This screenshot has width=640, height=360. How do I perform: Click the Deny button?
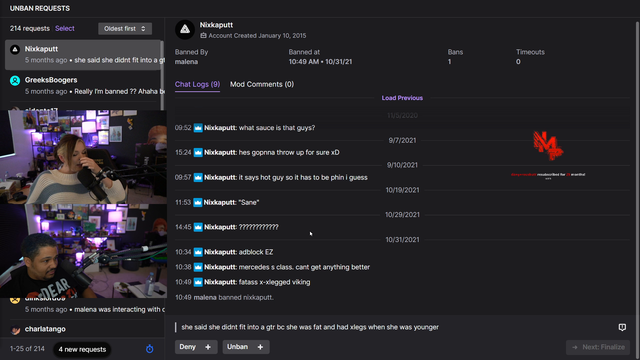(196, 347)
